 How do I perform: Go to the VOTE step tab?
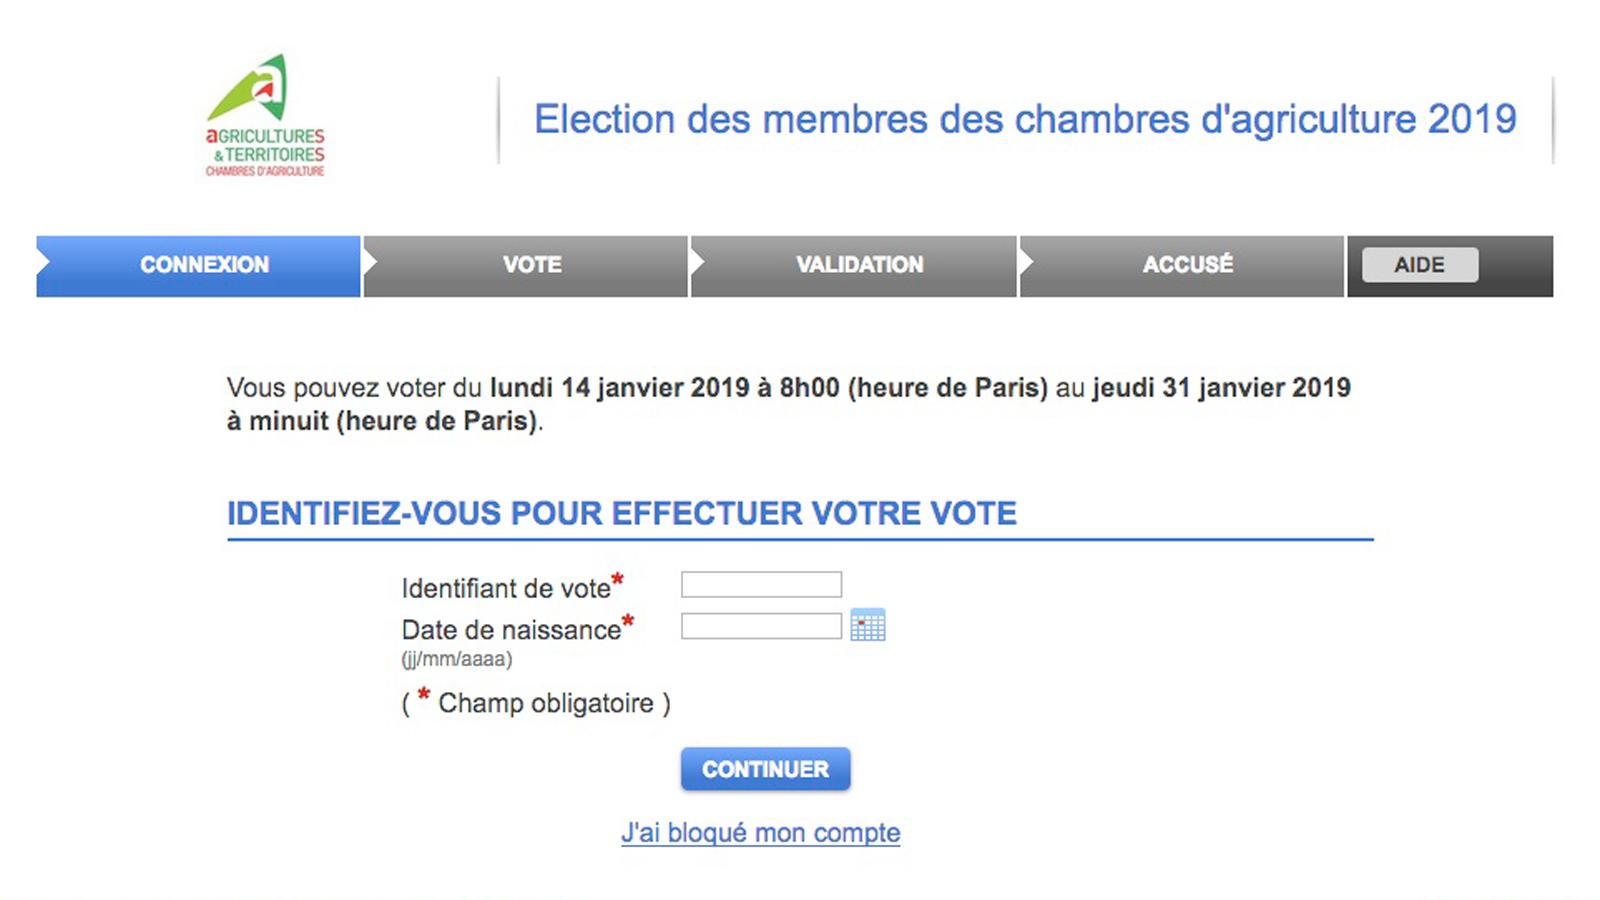point(526,266)
